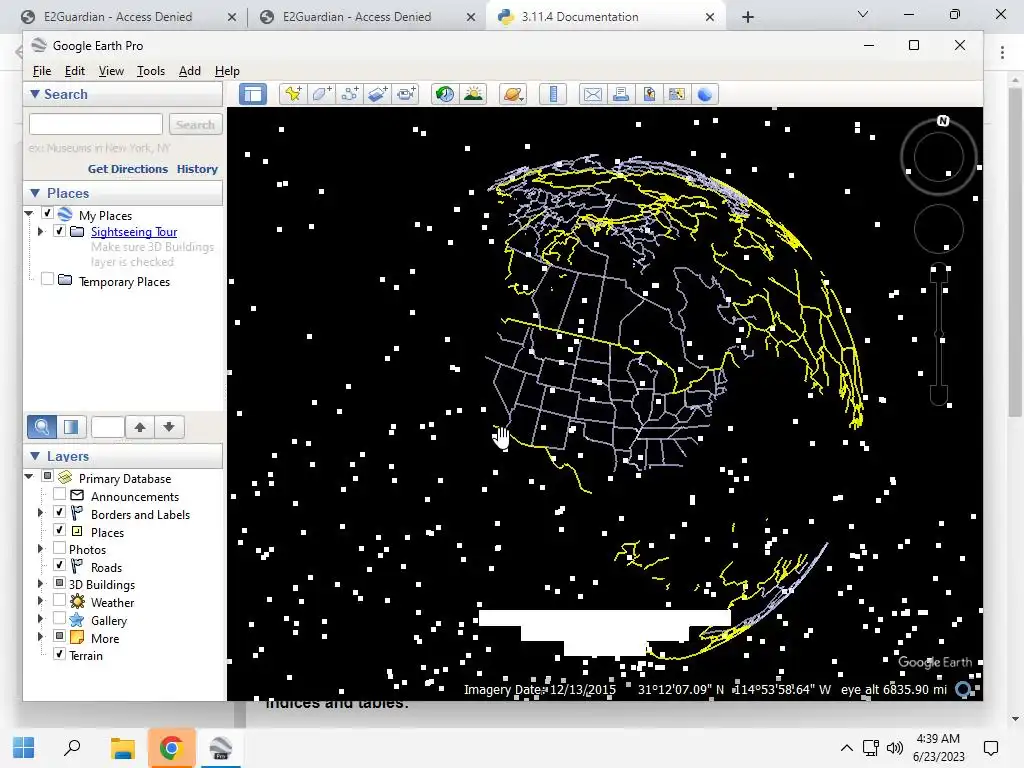The image size is (1024, 768).
Task: Click the Search button
Action: pyautogui.click(x=195, y=124)
